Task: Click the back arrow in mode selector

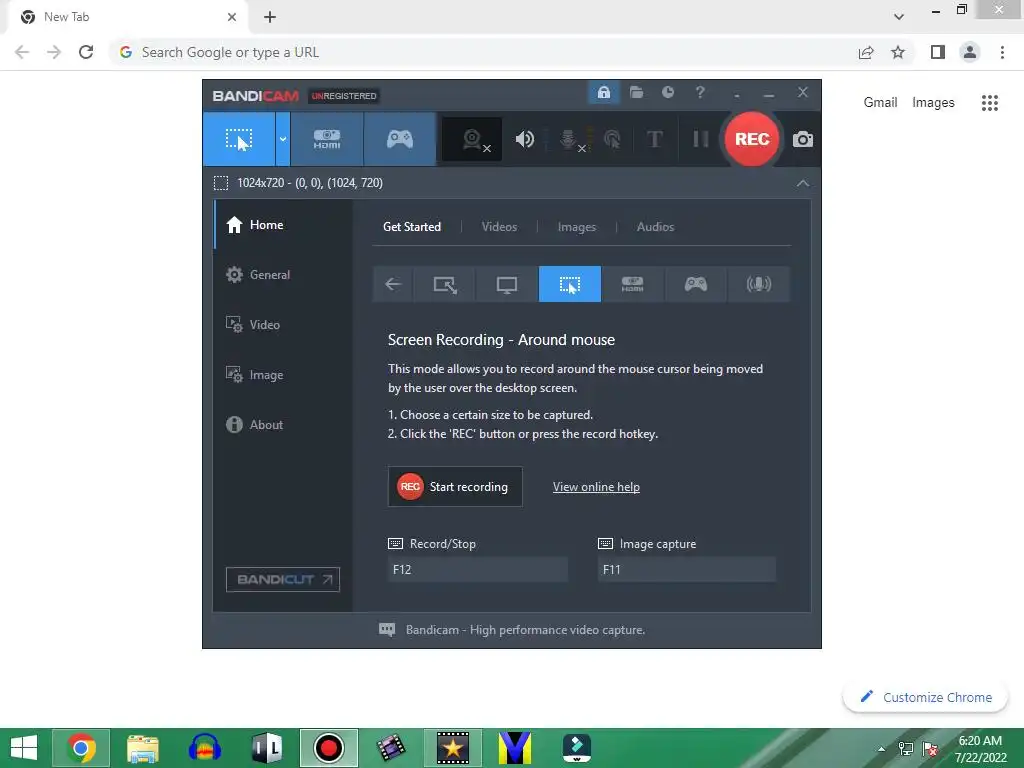Action: tap(392, 284)
